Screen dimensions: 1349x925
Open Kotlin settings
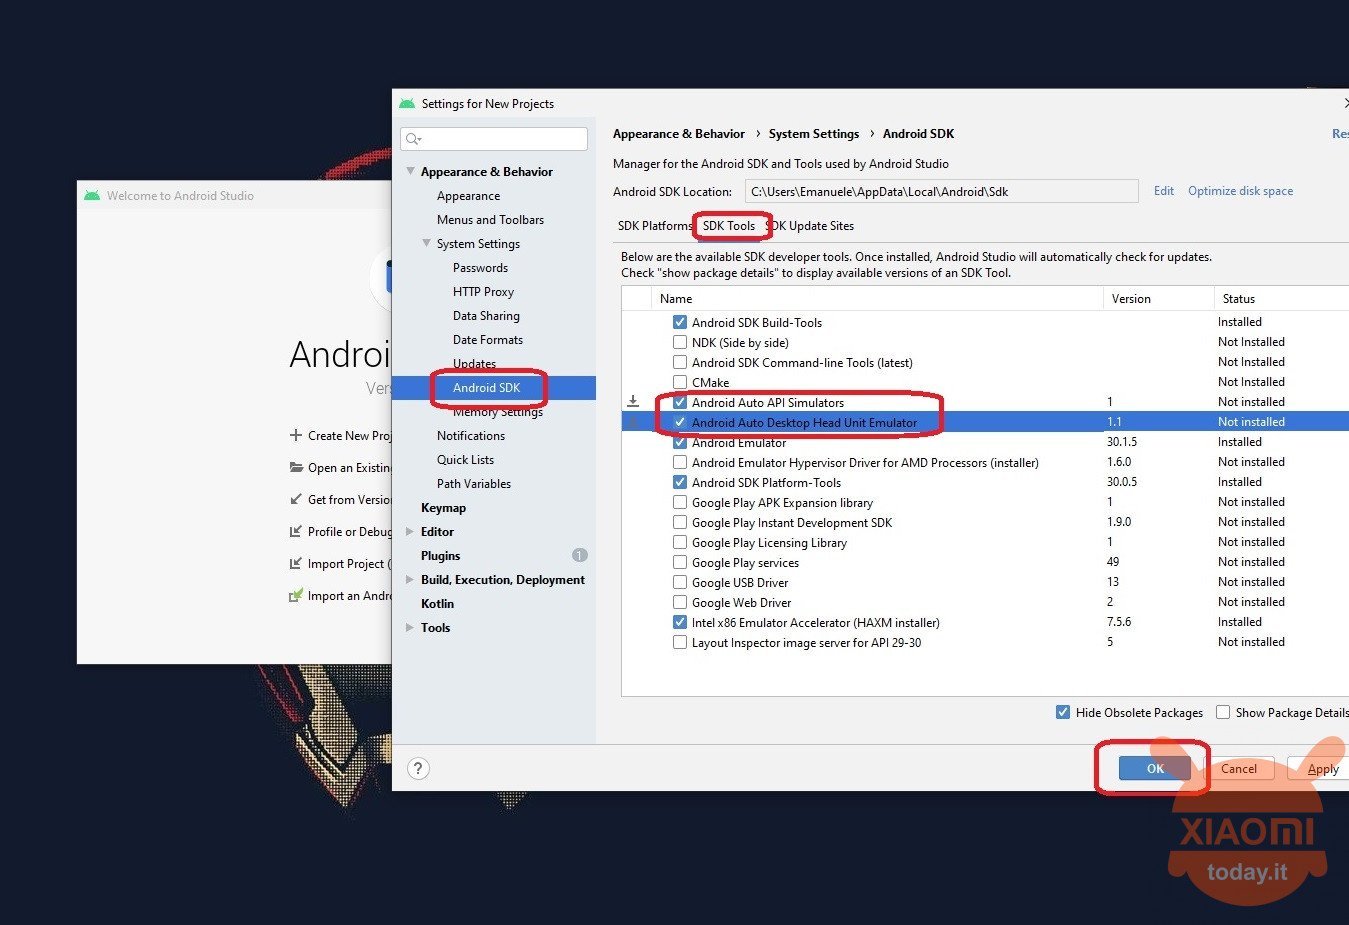coord(437,603)
